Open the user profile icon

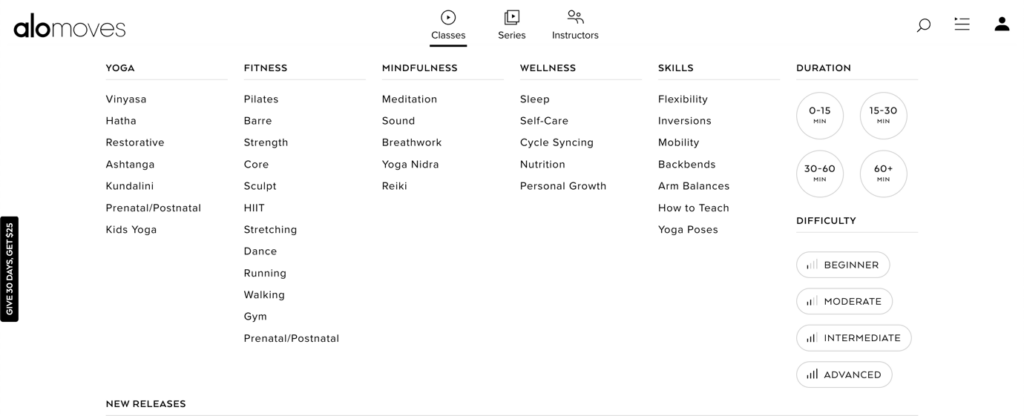(1001, 24)
